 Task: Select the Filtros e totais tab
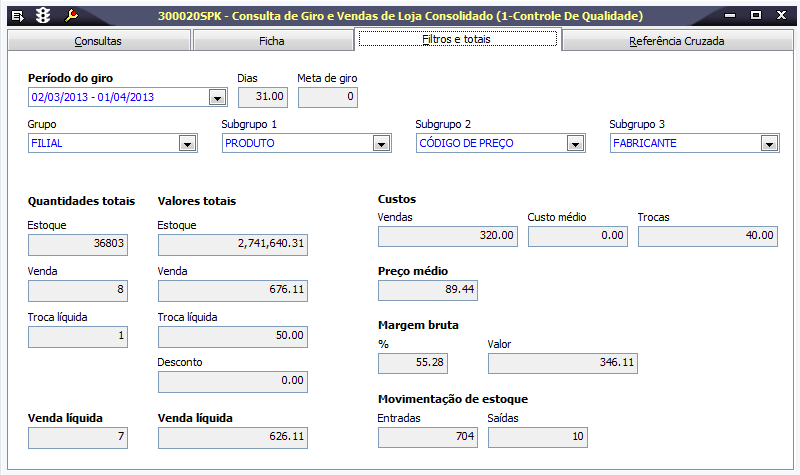click(x=457, y=39)
